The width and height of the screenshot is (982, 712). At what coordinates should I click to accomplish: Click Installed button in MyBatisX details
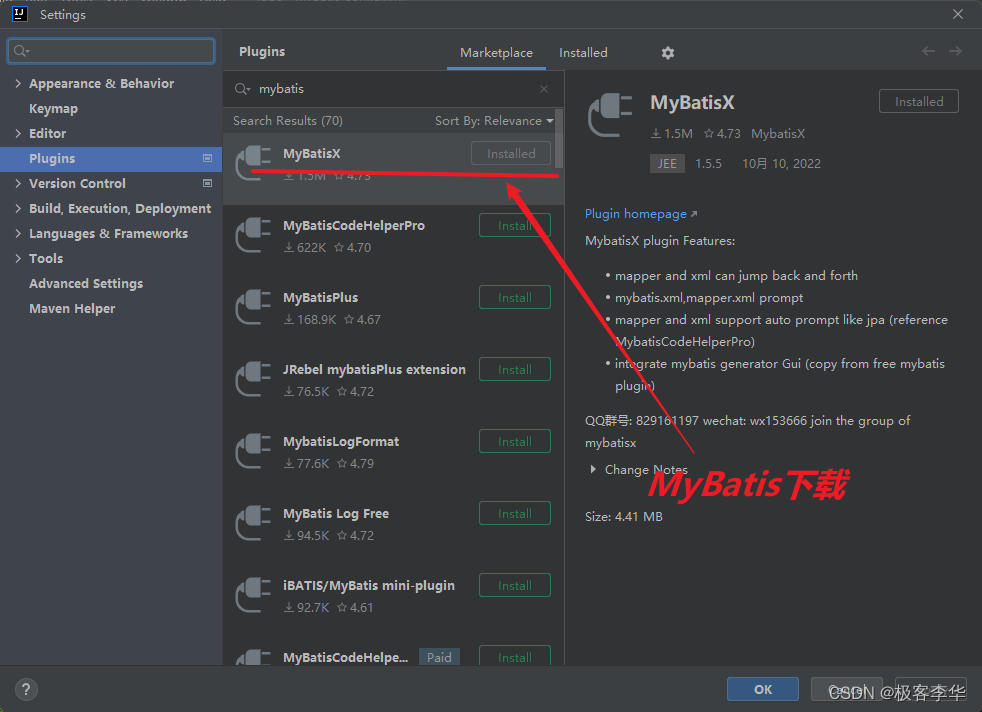[x=919, y=101]
